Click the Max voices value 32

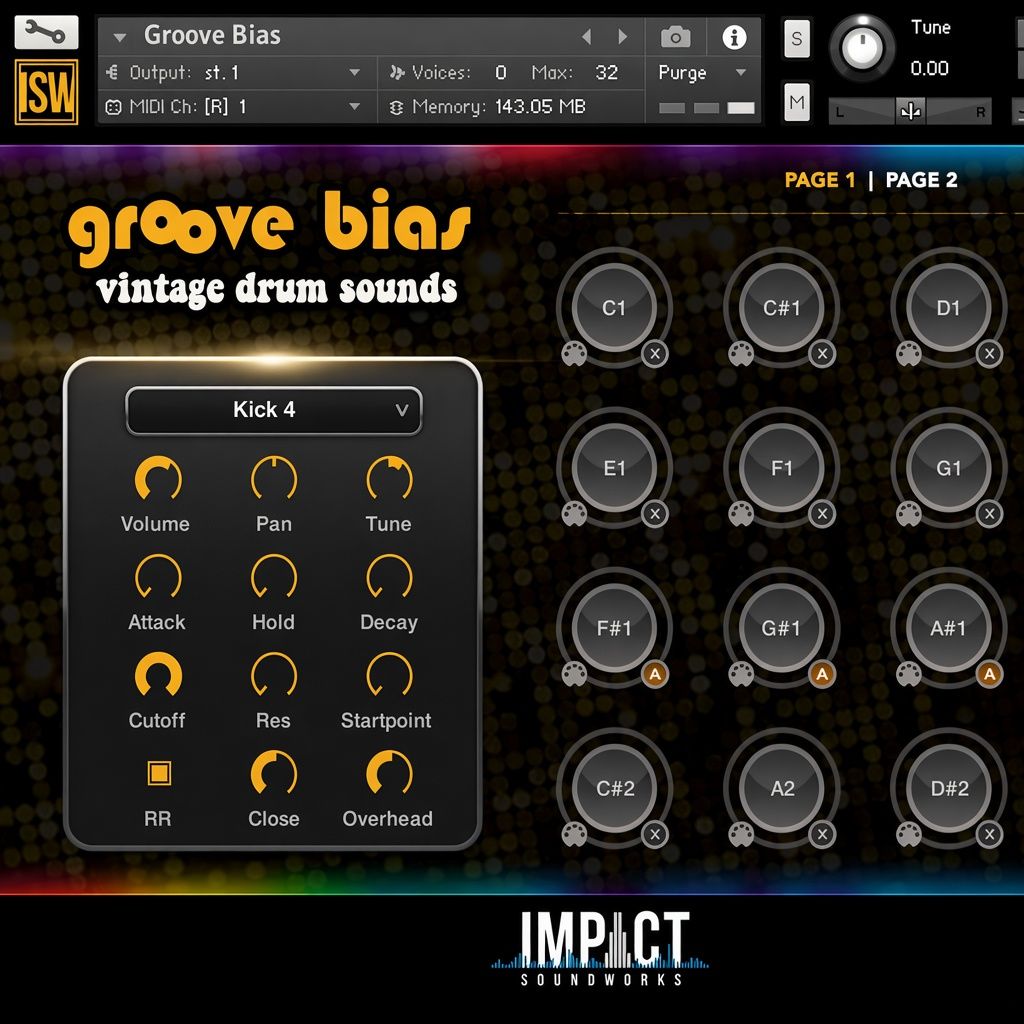point(606,72)
